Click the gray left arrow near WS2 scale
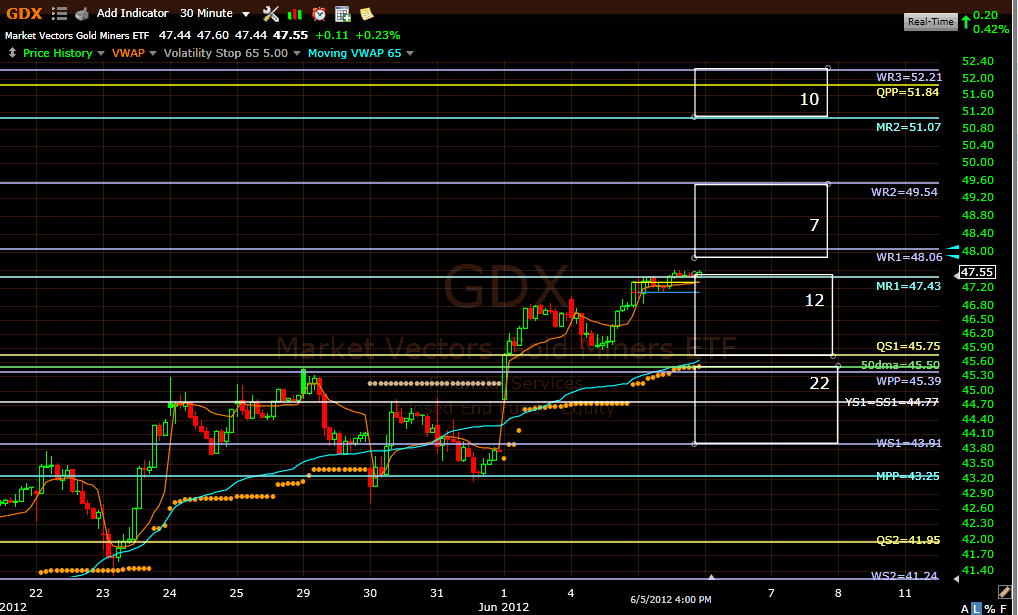 click(x=956, y=577)
